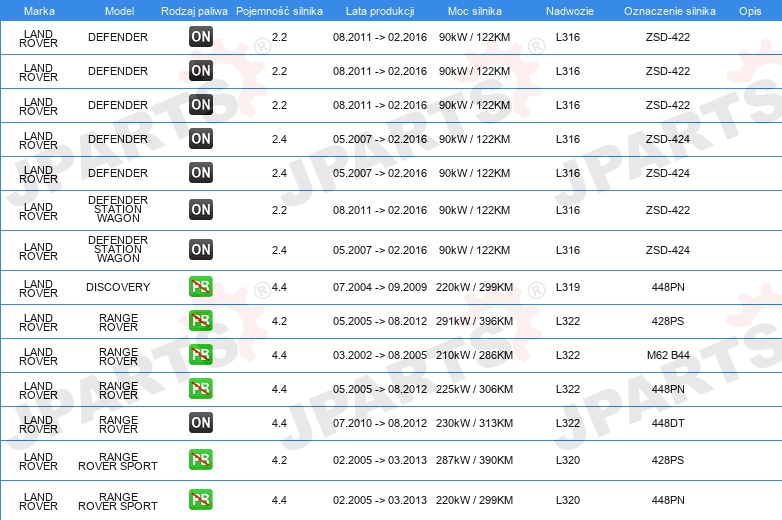
Task: Click the power value 220kW / 299KM in the Discovery row
Action: click(474, 287)
